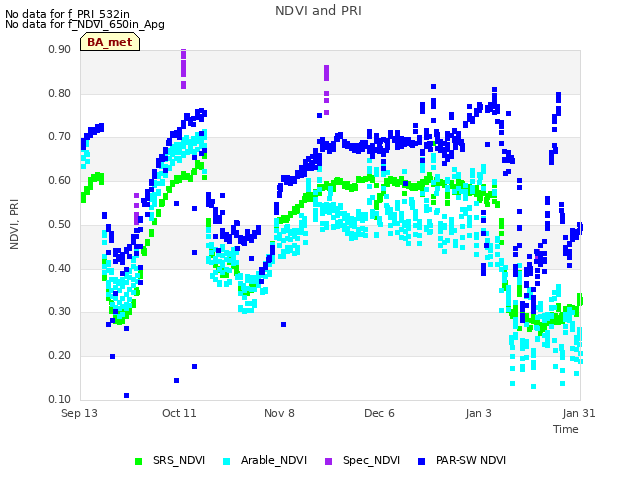The width and height of the screenshot is (640, 480).
Task: Click the blue PAR-SW NDVI legend swatch
Action: [x=422, y=461]
